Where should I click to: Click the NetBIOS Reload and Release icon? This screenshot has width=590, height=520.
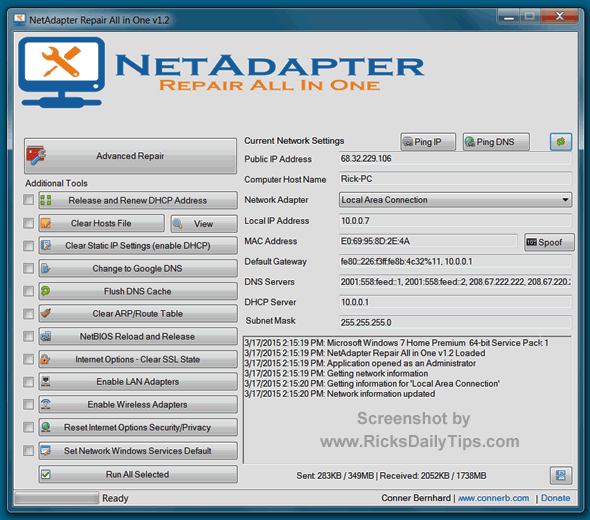pyautogui.click(x=46, y=336)
